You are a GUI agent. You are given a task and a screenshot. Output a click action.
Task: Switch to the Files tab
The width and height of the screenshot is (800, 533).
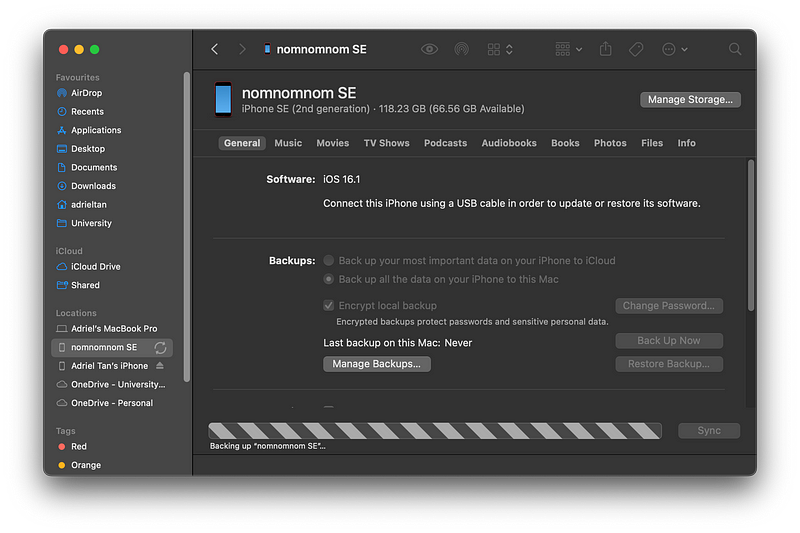[x=652, y=143]
